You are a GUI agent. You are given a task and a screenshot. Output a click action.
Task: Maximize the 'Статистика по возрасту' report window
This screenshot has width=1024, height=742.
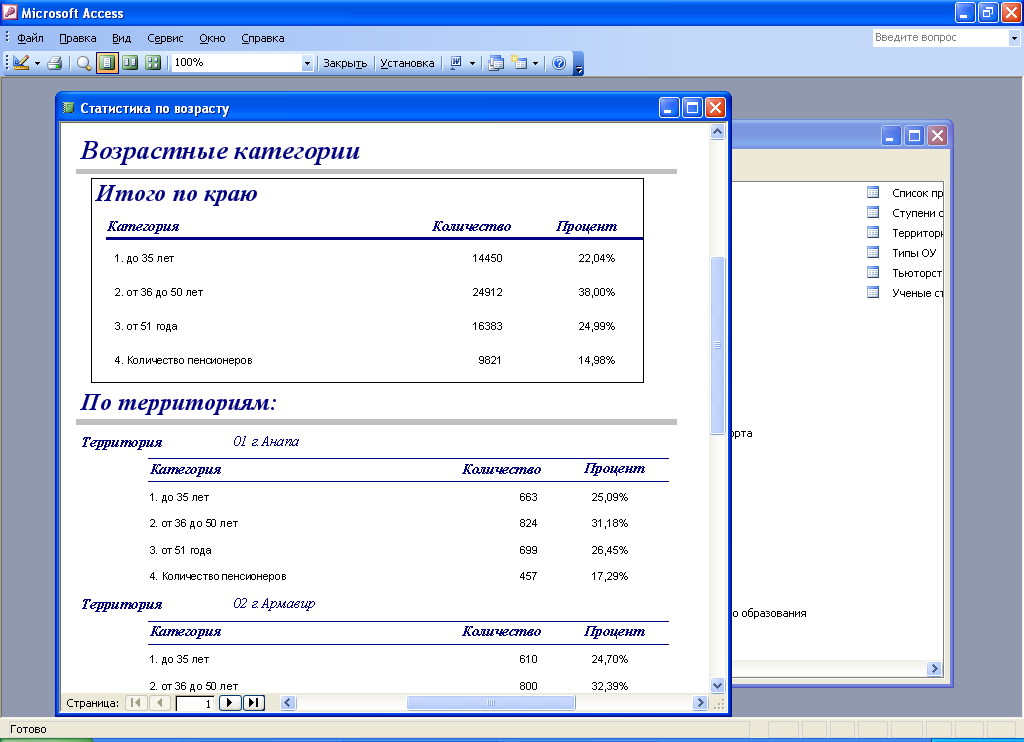(692, 107)
